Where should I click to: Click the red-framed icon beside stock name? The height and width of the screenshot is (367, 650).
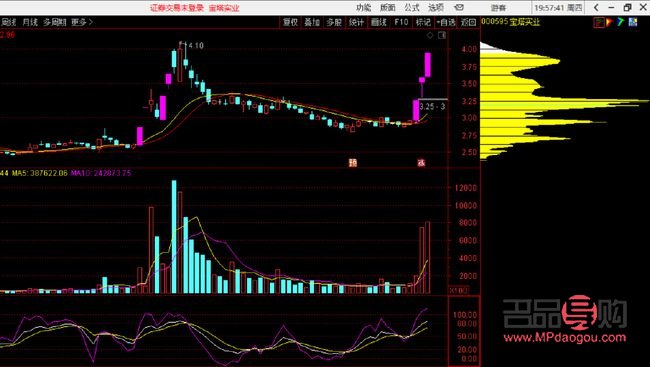tap(599, 22)
